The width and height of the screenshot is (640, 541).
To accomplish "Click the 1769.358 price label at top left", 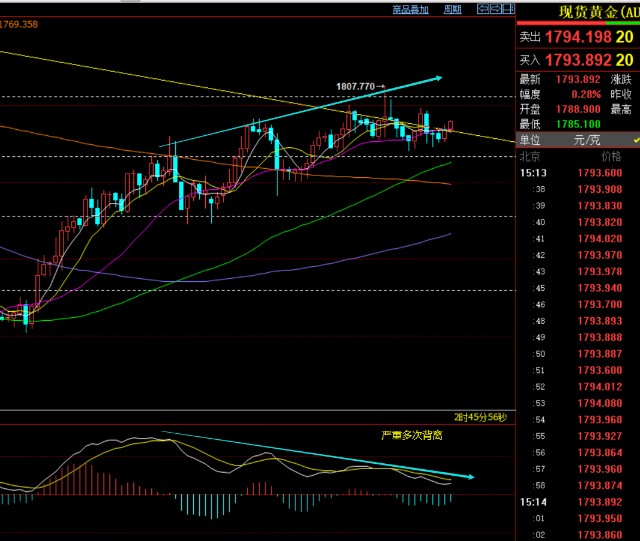I will (19, 24).
